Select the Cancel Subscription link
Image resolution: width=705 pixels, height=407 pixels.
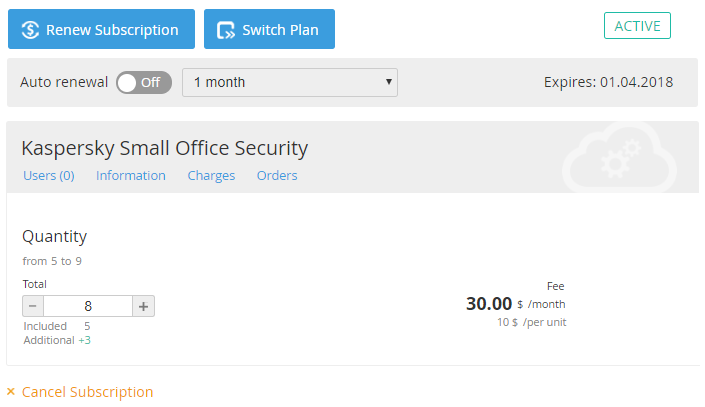pos(88,392)
